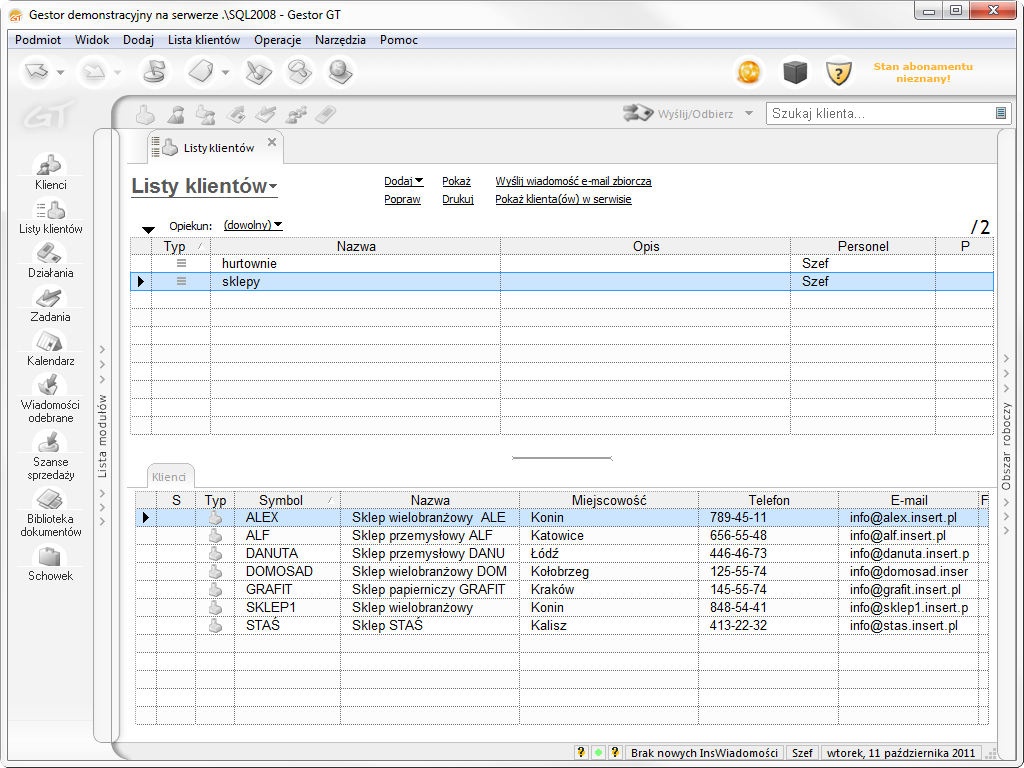The height and width of the screenshot is (768, 1024).
Task: Click in the Szukaj klienta search field
Action: click(x=880, y=114)
